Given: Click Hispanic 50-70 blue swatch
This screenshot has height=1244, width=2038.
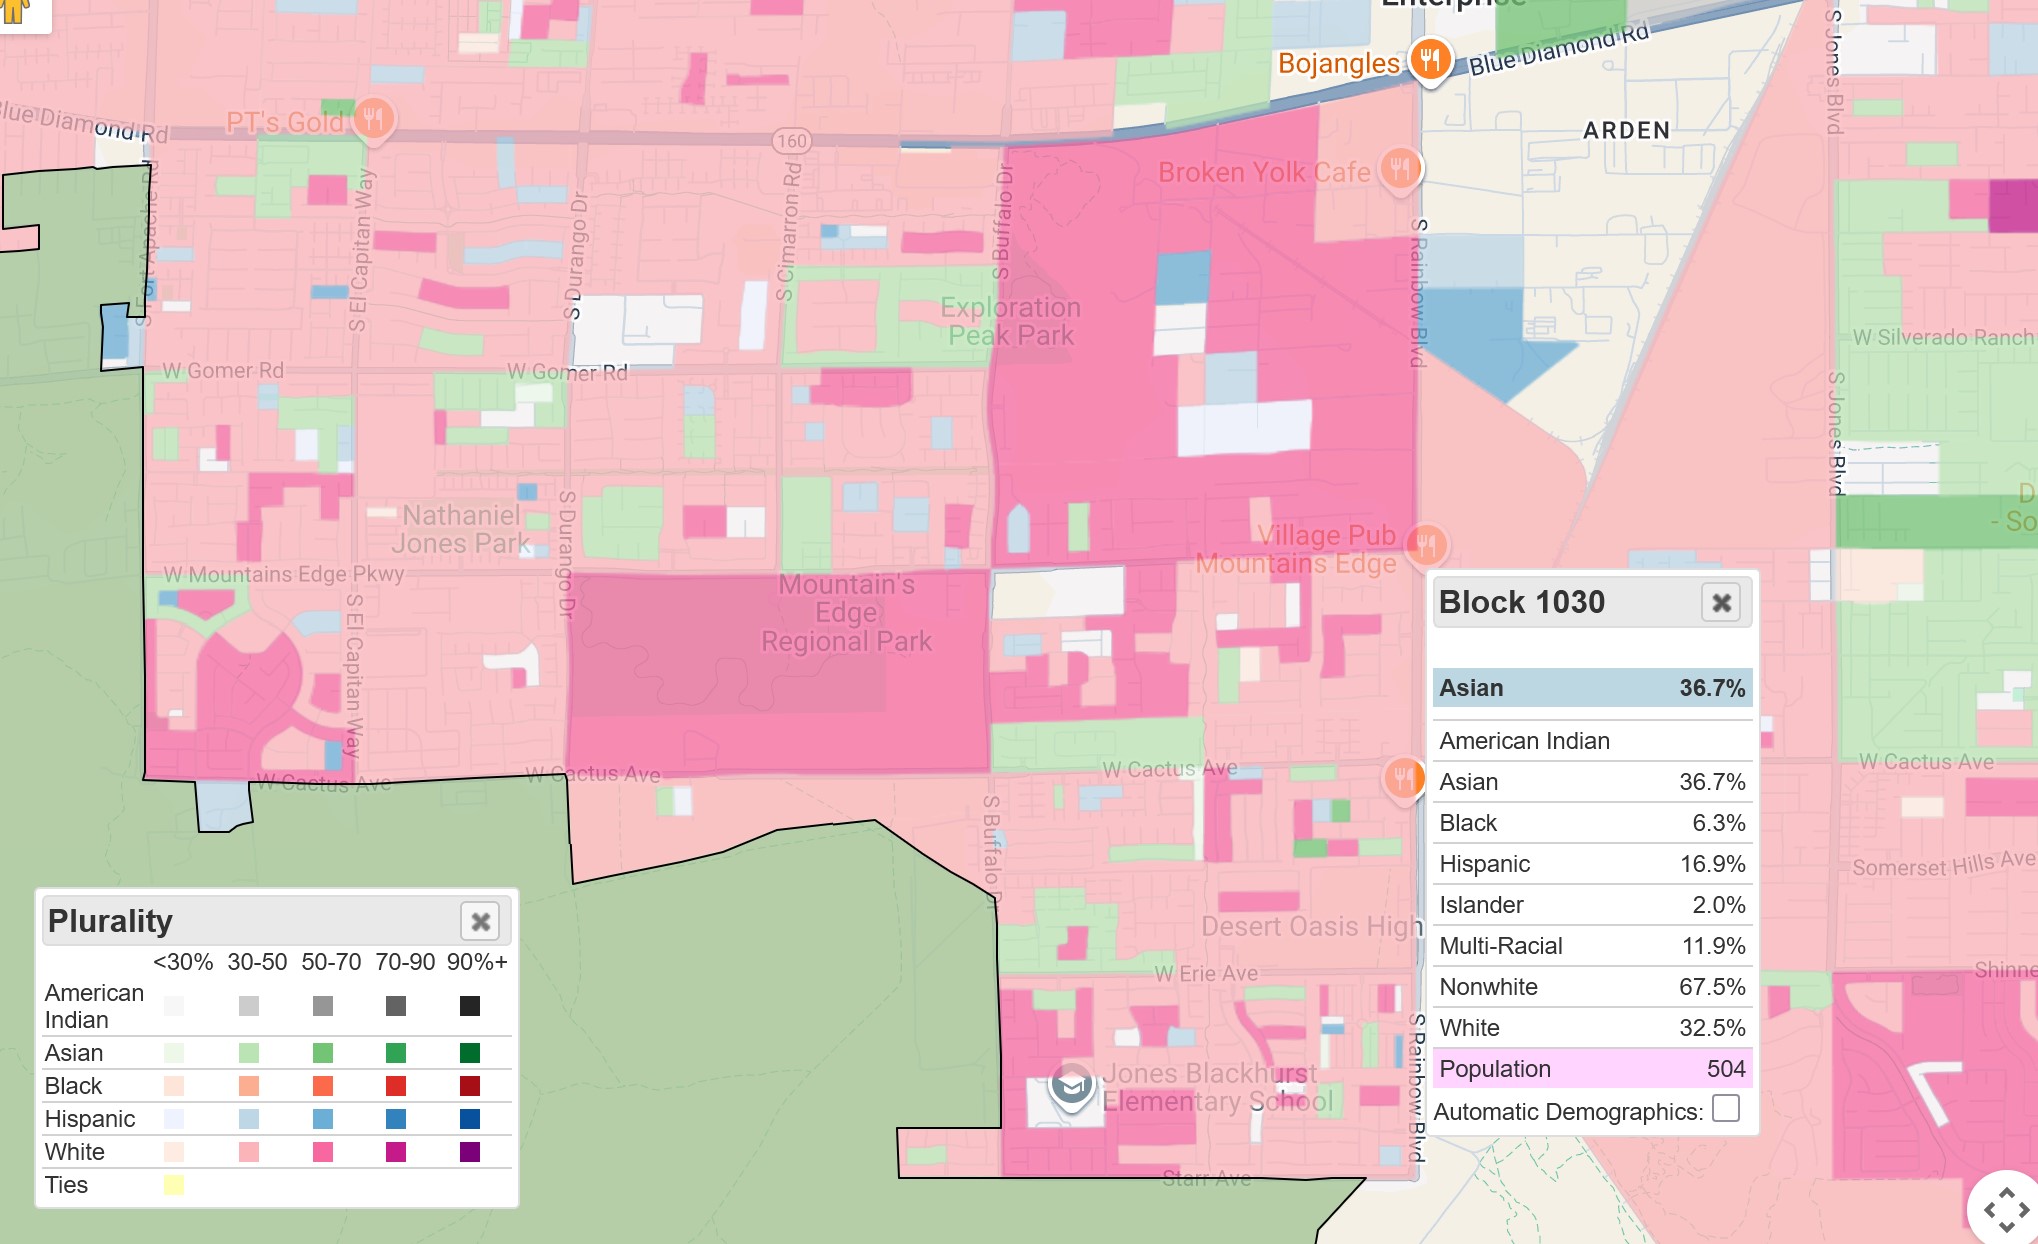Looking at the screenshot, I should coord(322,1119).
